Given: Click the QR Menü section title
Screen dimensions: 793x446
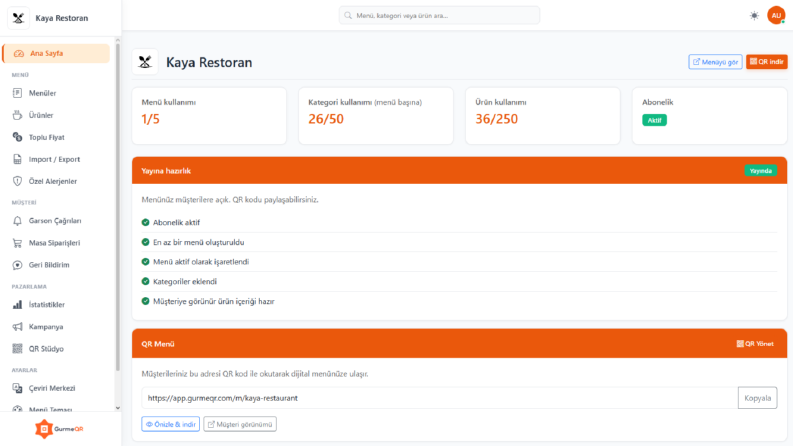Looking at the screenshot, I should click(158, 344).
